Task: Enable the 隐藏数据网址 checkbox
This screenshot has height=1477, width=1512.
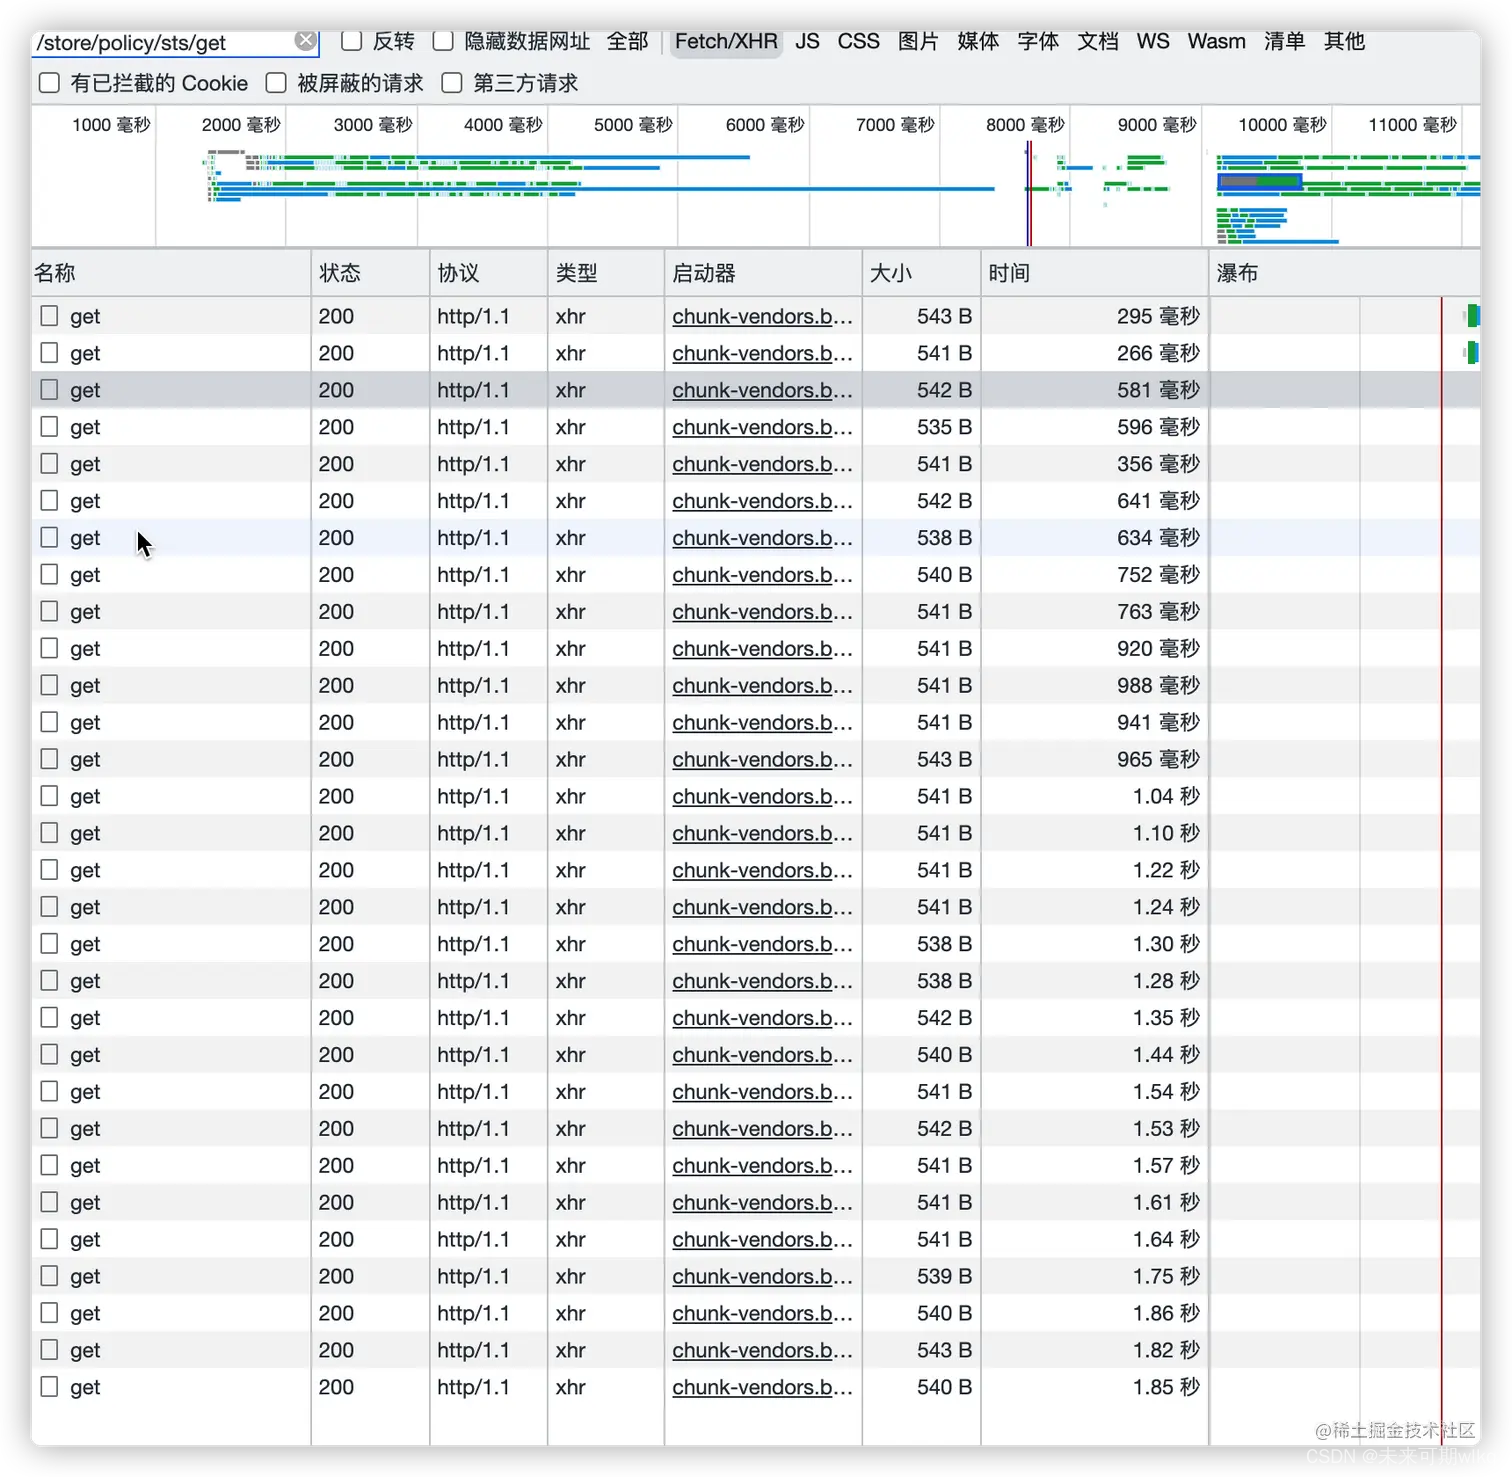Action: coord(443,41)
